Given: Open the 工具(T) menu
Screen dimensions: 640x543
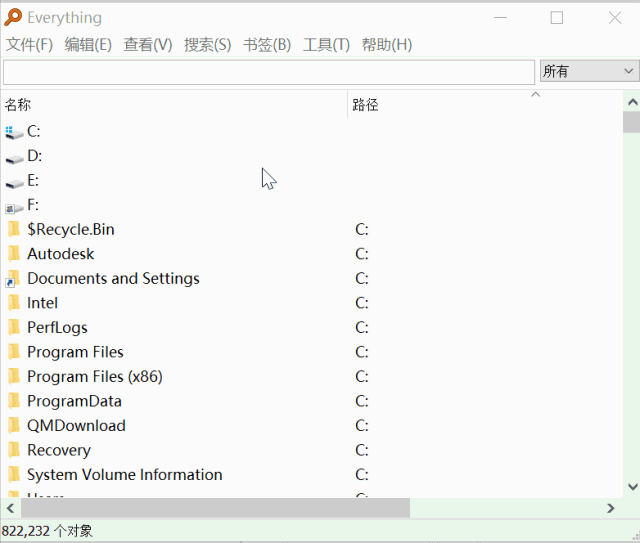Looking at the screenshot, I should coord(327,45).
